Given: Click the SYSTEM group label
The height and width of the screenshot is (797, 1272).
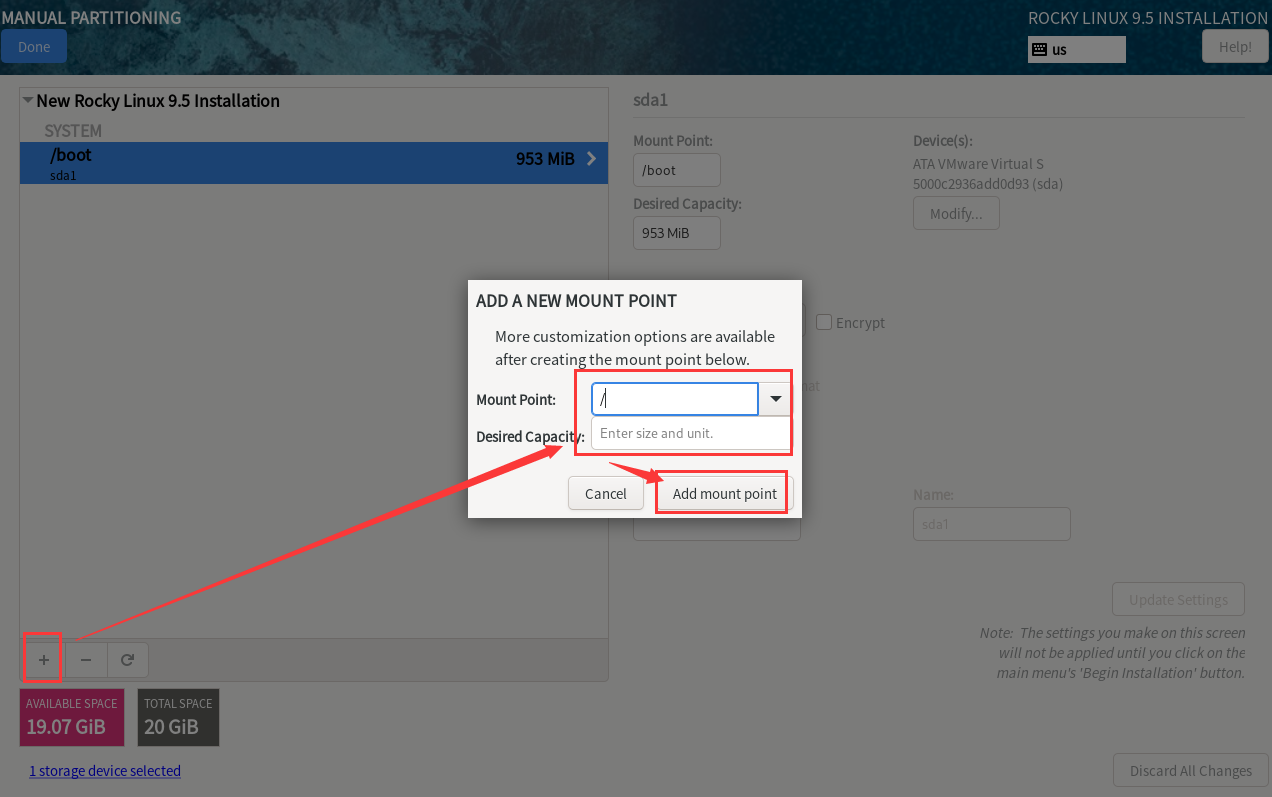Looking at the screenshot, I should [x=73, y=131].
